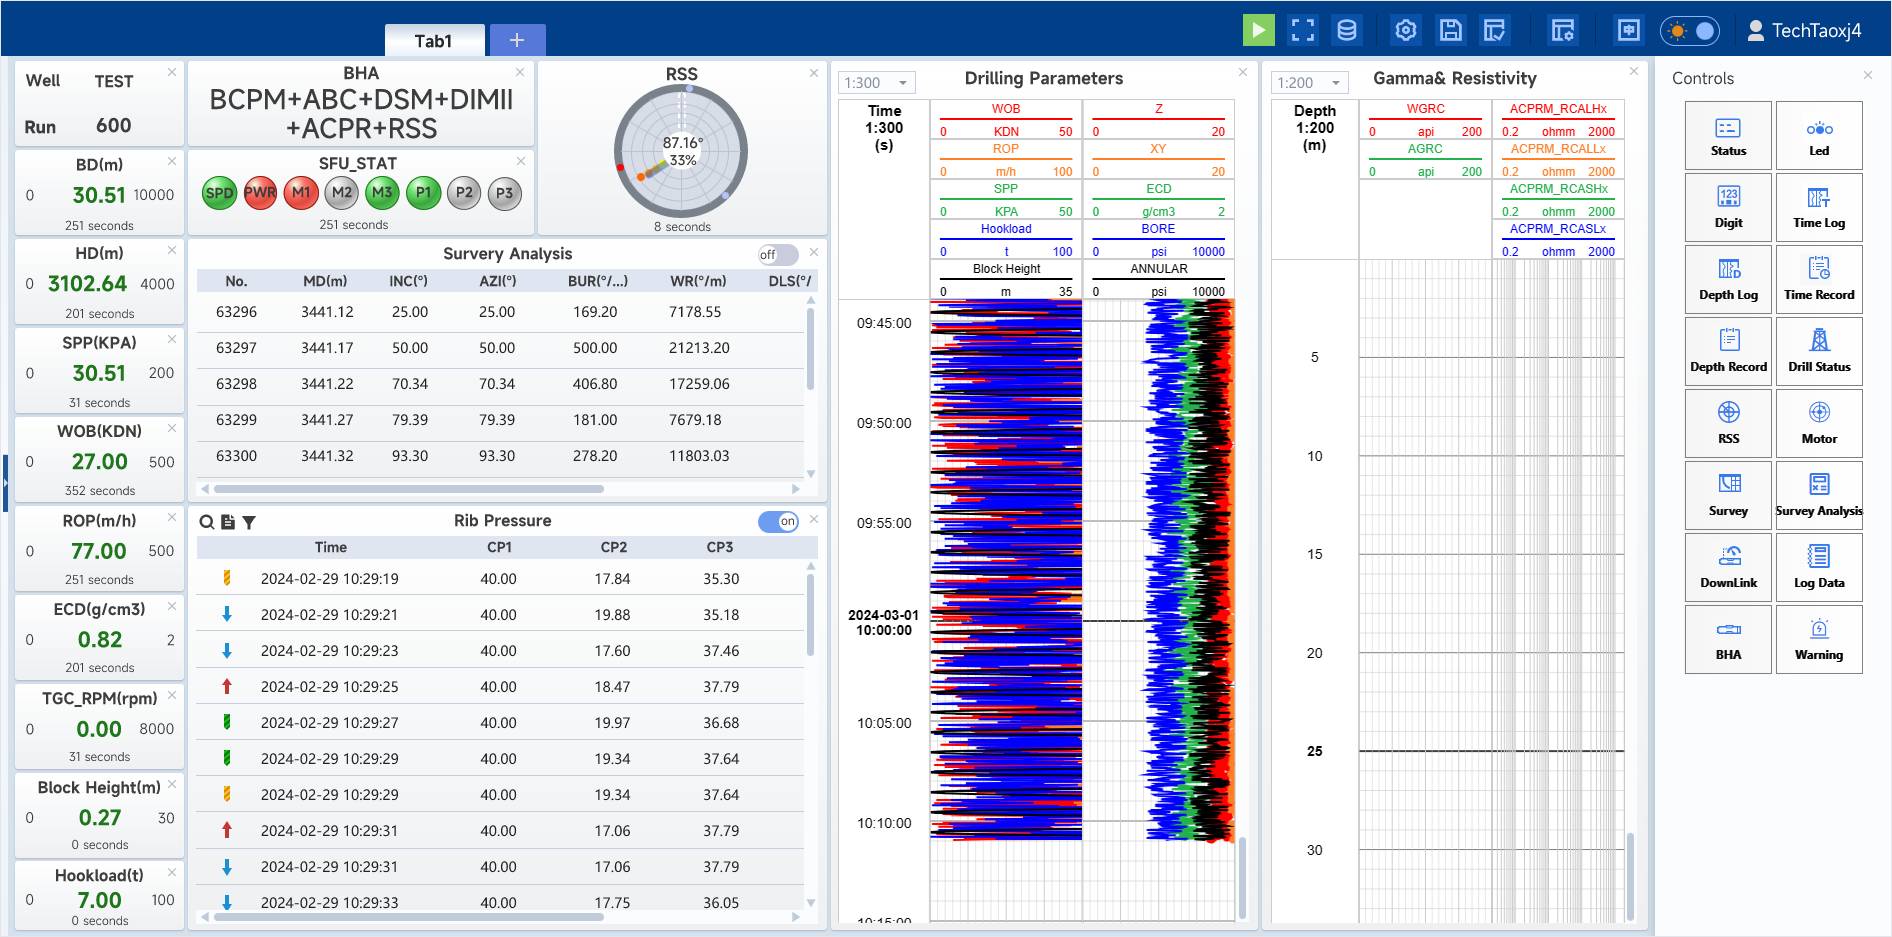Screen dimensions: 1892x937
Task: Click the M3 status indicator
Action: coord(382,193)
